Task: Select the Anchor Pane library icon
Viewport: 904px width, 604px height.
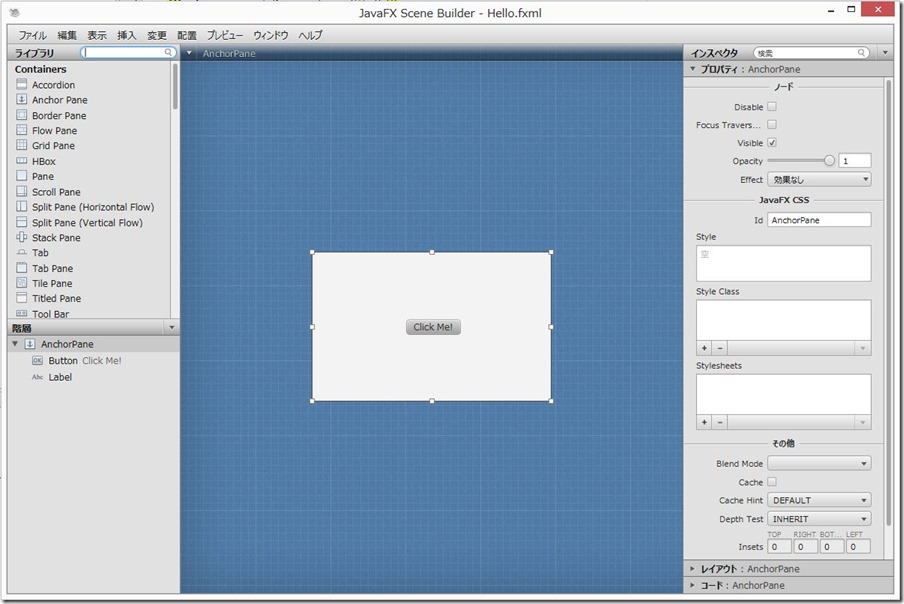Action: [x=22, y=99]
